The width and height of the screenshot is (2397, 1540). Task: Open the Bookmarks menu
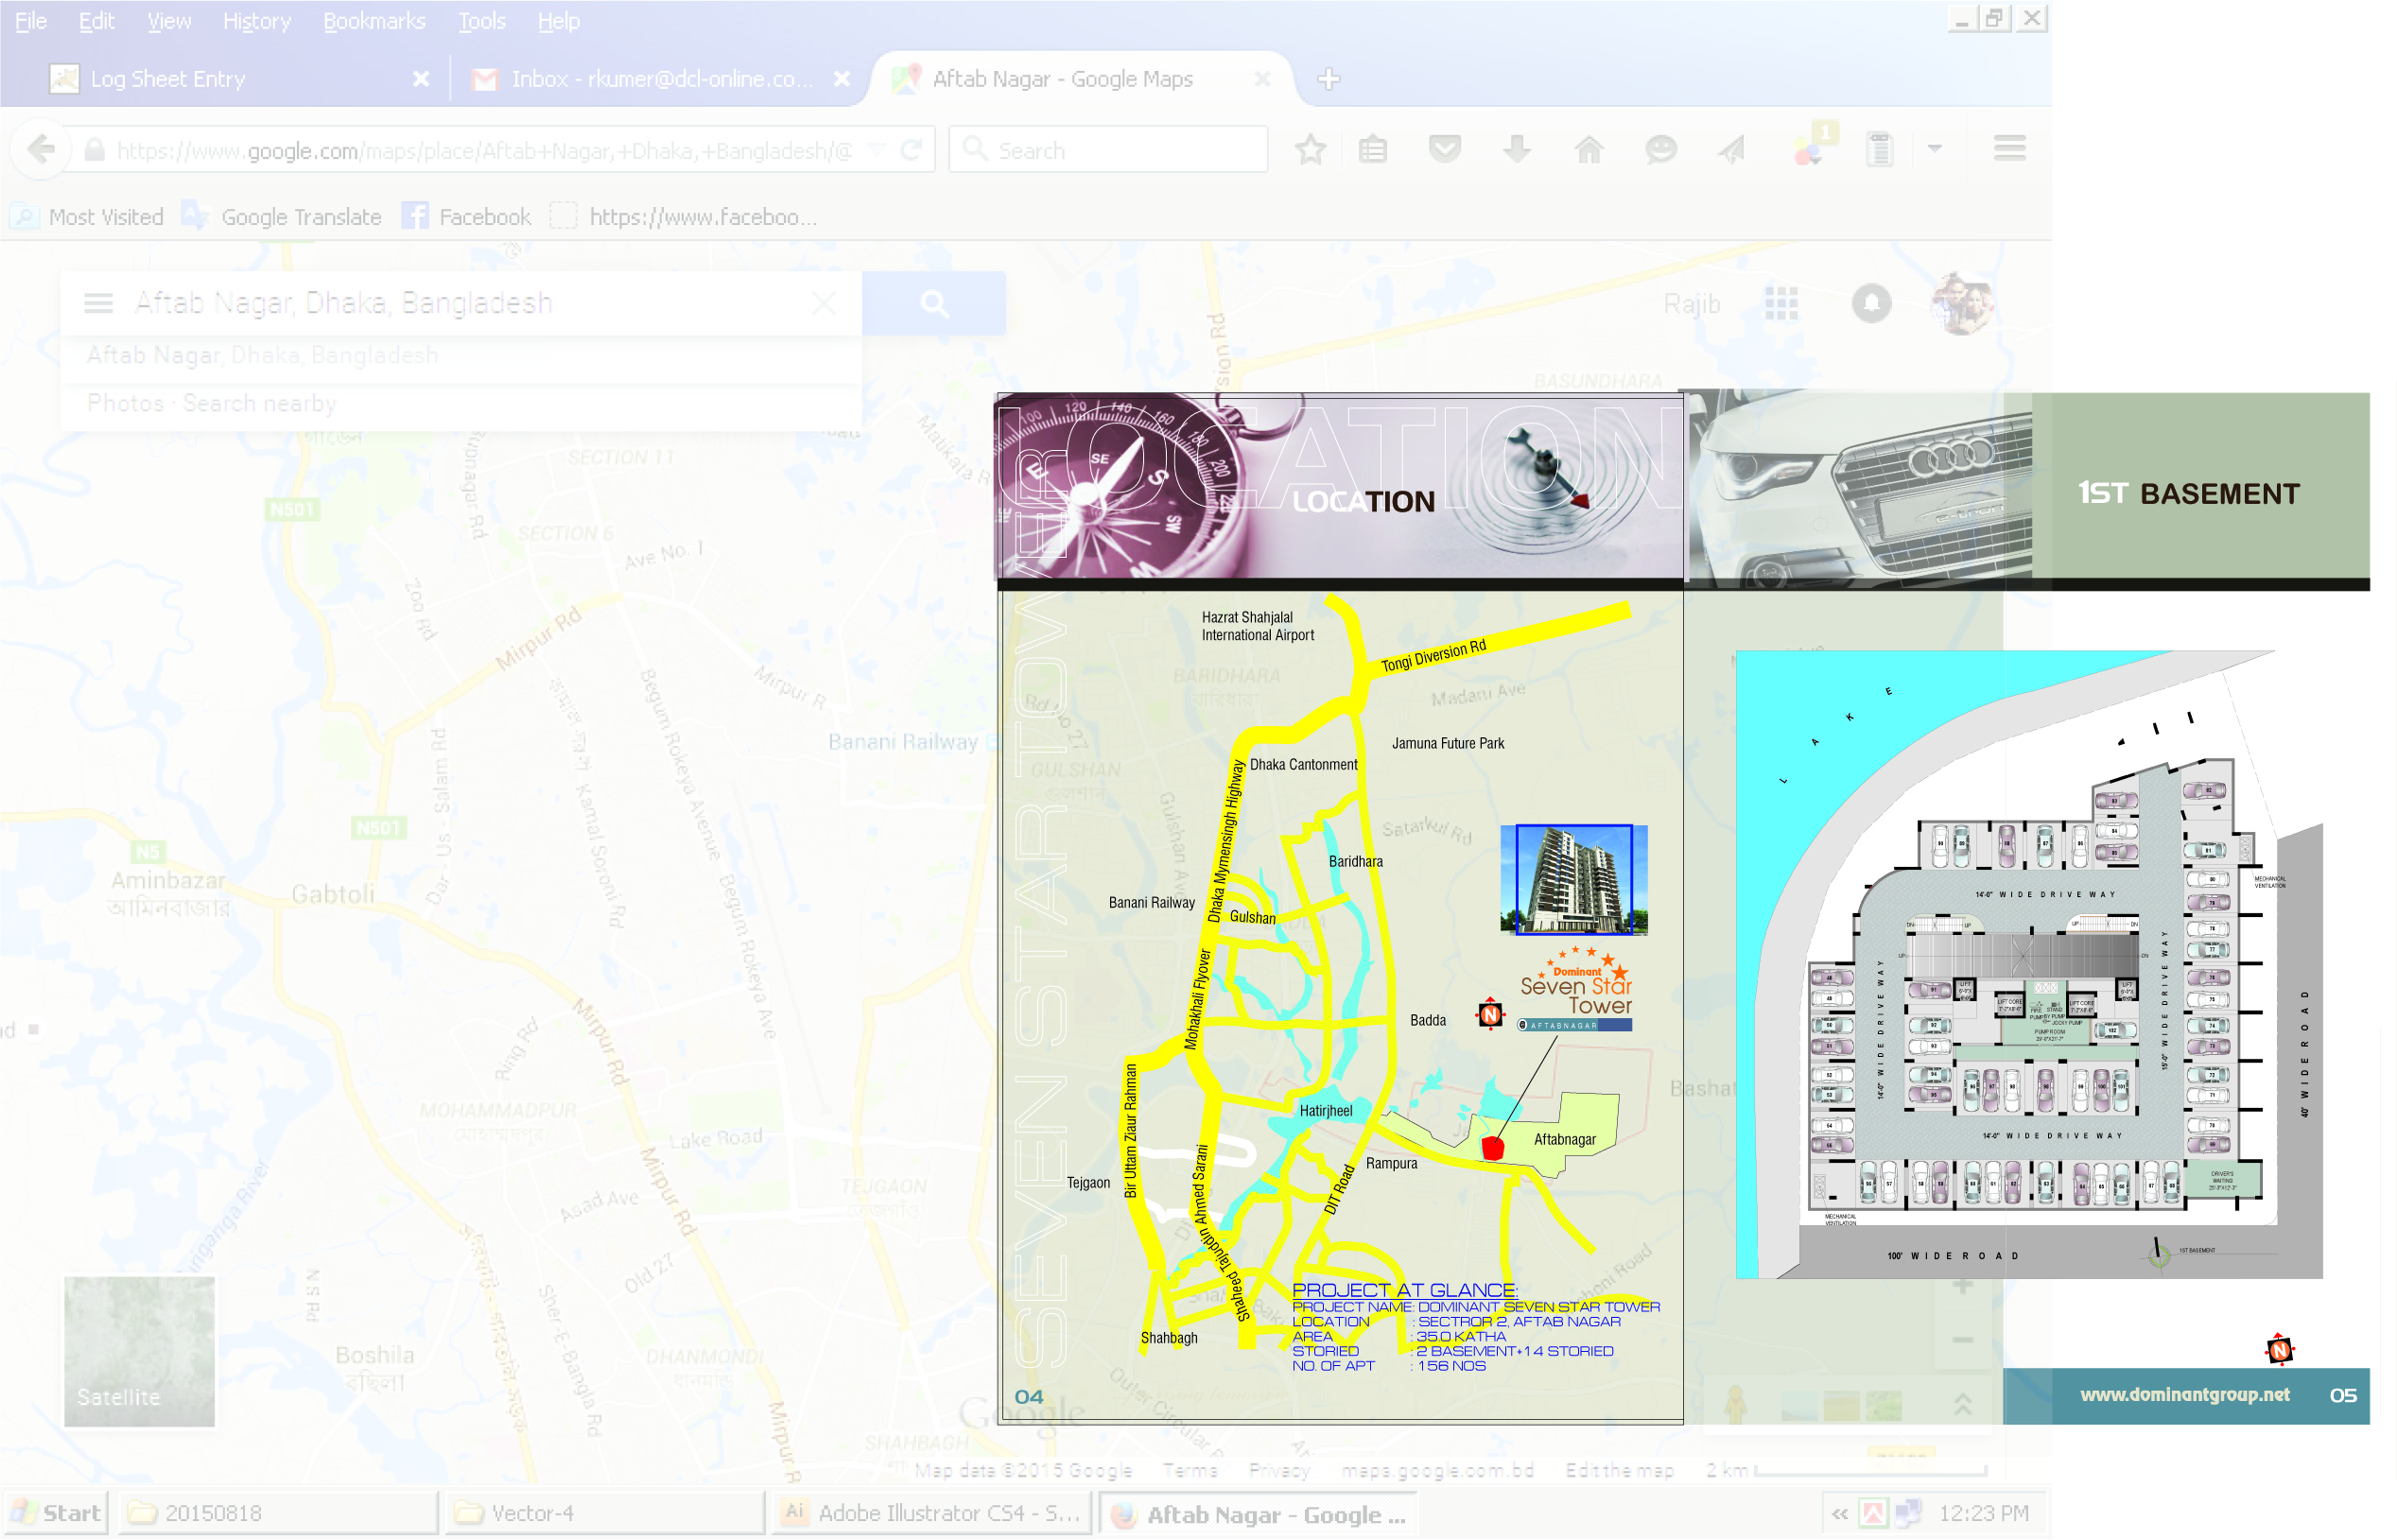(374, 21)
